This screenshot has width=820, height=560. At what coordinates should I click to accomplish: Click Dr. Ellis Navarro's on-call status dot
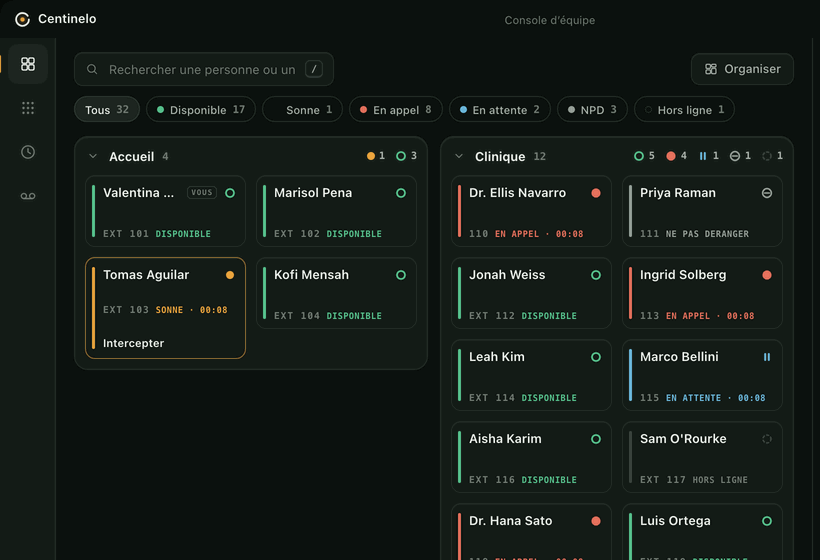click(596, 193)
